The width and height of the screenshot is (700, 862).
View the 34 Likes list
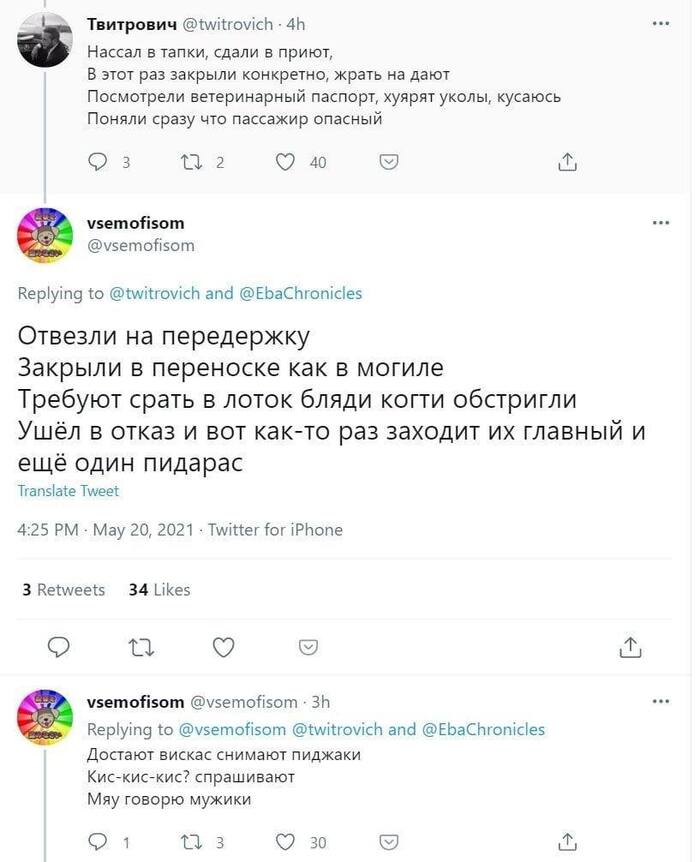click(159, 590)
